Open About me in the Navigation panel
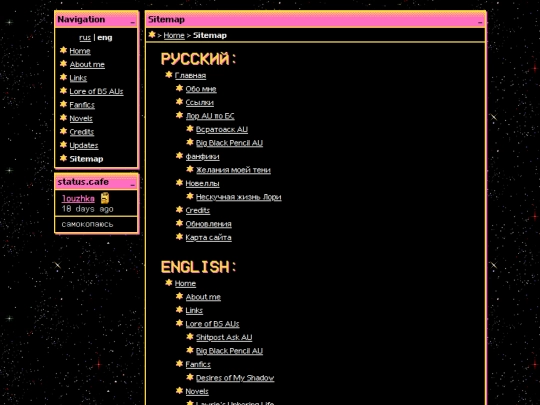Screen dimensions: 540x405 (87, 64)
